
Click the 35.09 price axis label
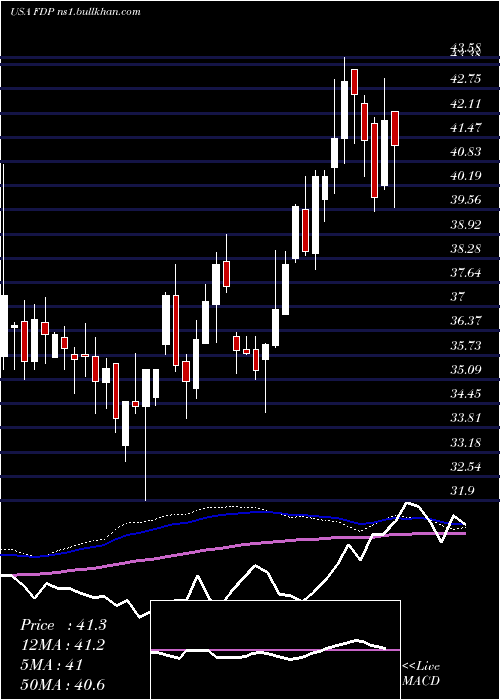[466, 370]
